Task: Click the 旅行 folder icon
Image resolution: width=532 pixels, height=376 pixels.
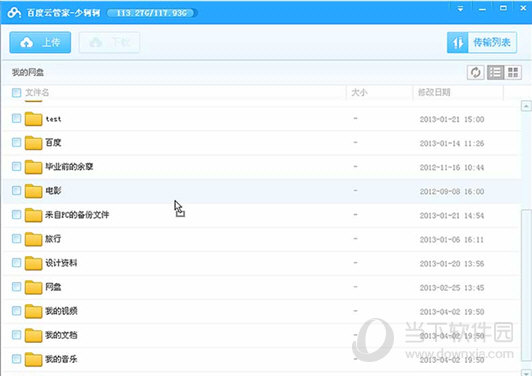Action: pos(33,239)
